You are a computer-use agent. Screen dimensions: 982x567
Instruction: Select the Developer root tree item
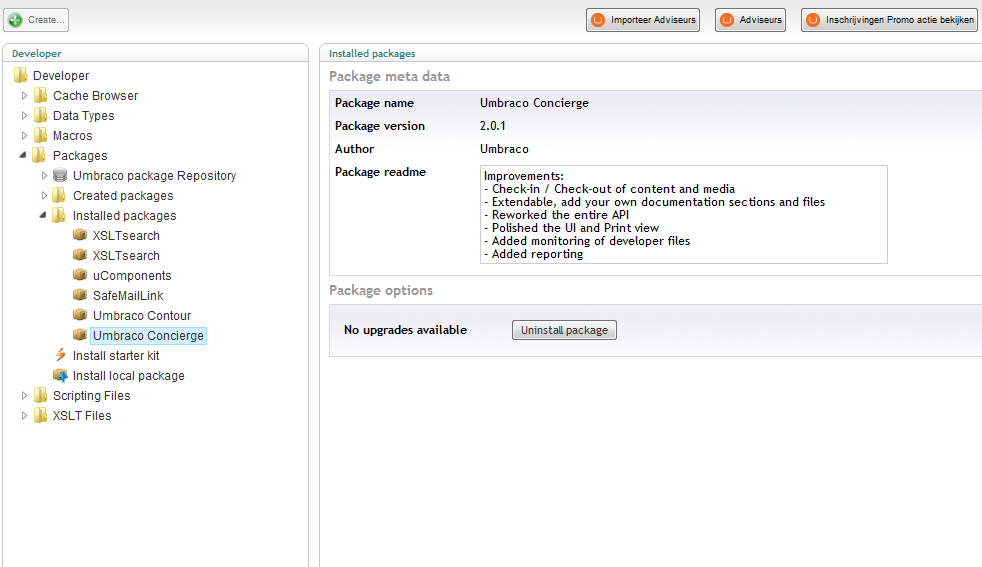[61, 76]
